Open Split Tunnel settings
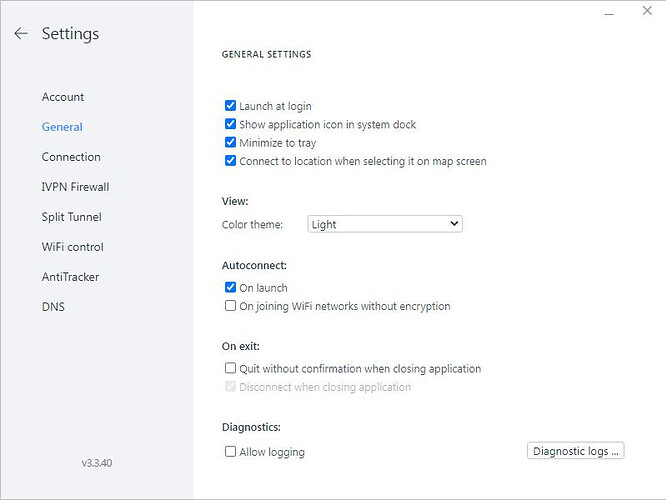Image resolution: width=666 pixels, height=500 pixels. pyautogui.click(x=72, y=217)
